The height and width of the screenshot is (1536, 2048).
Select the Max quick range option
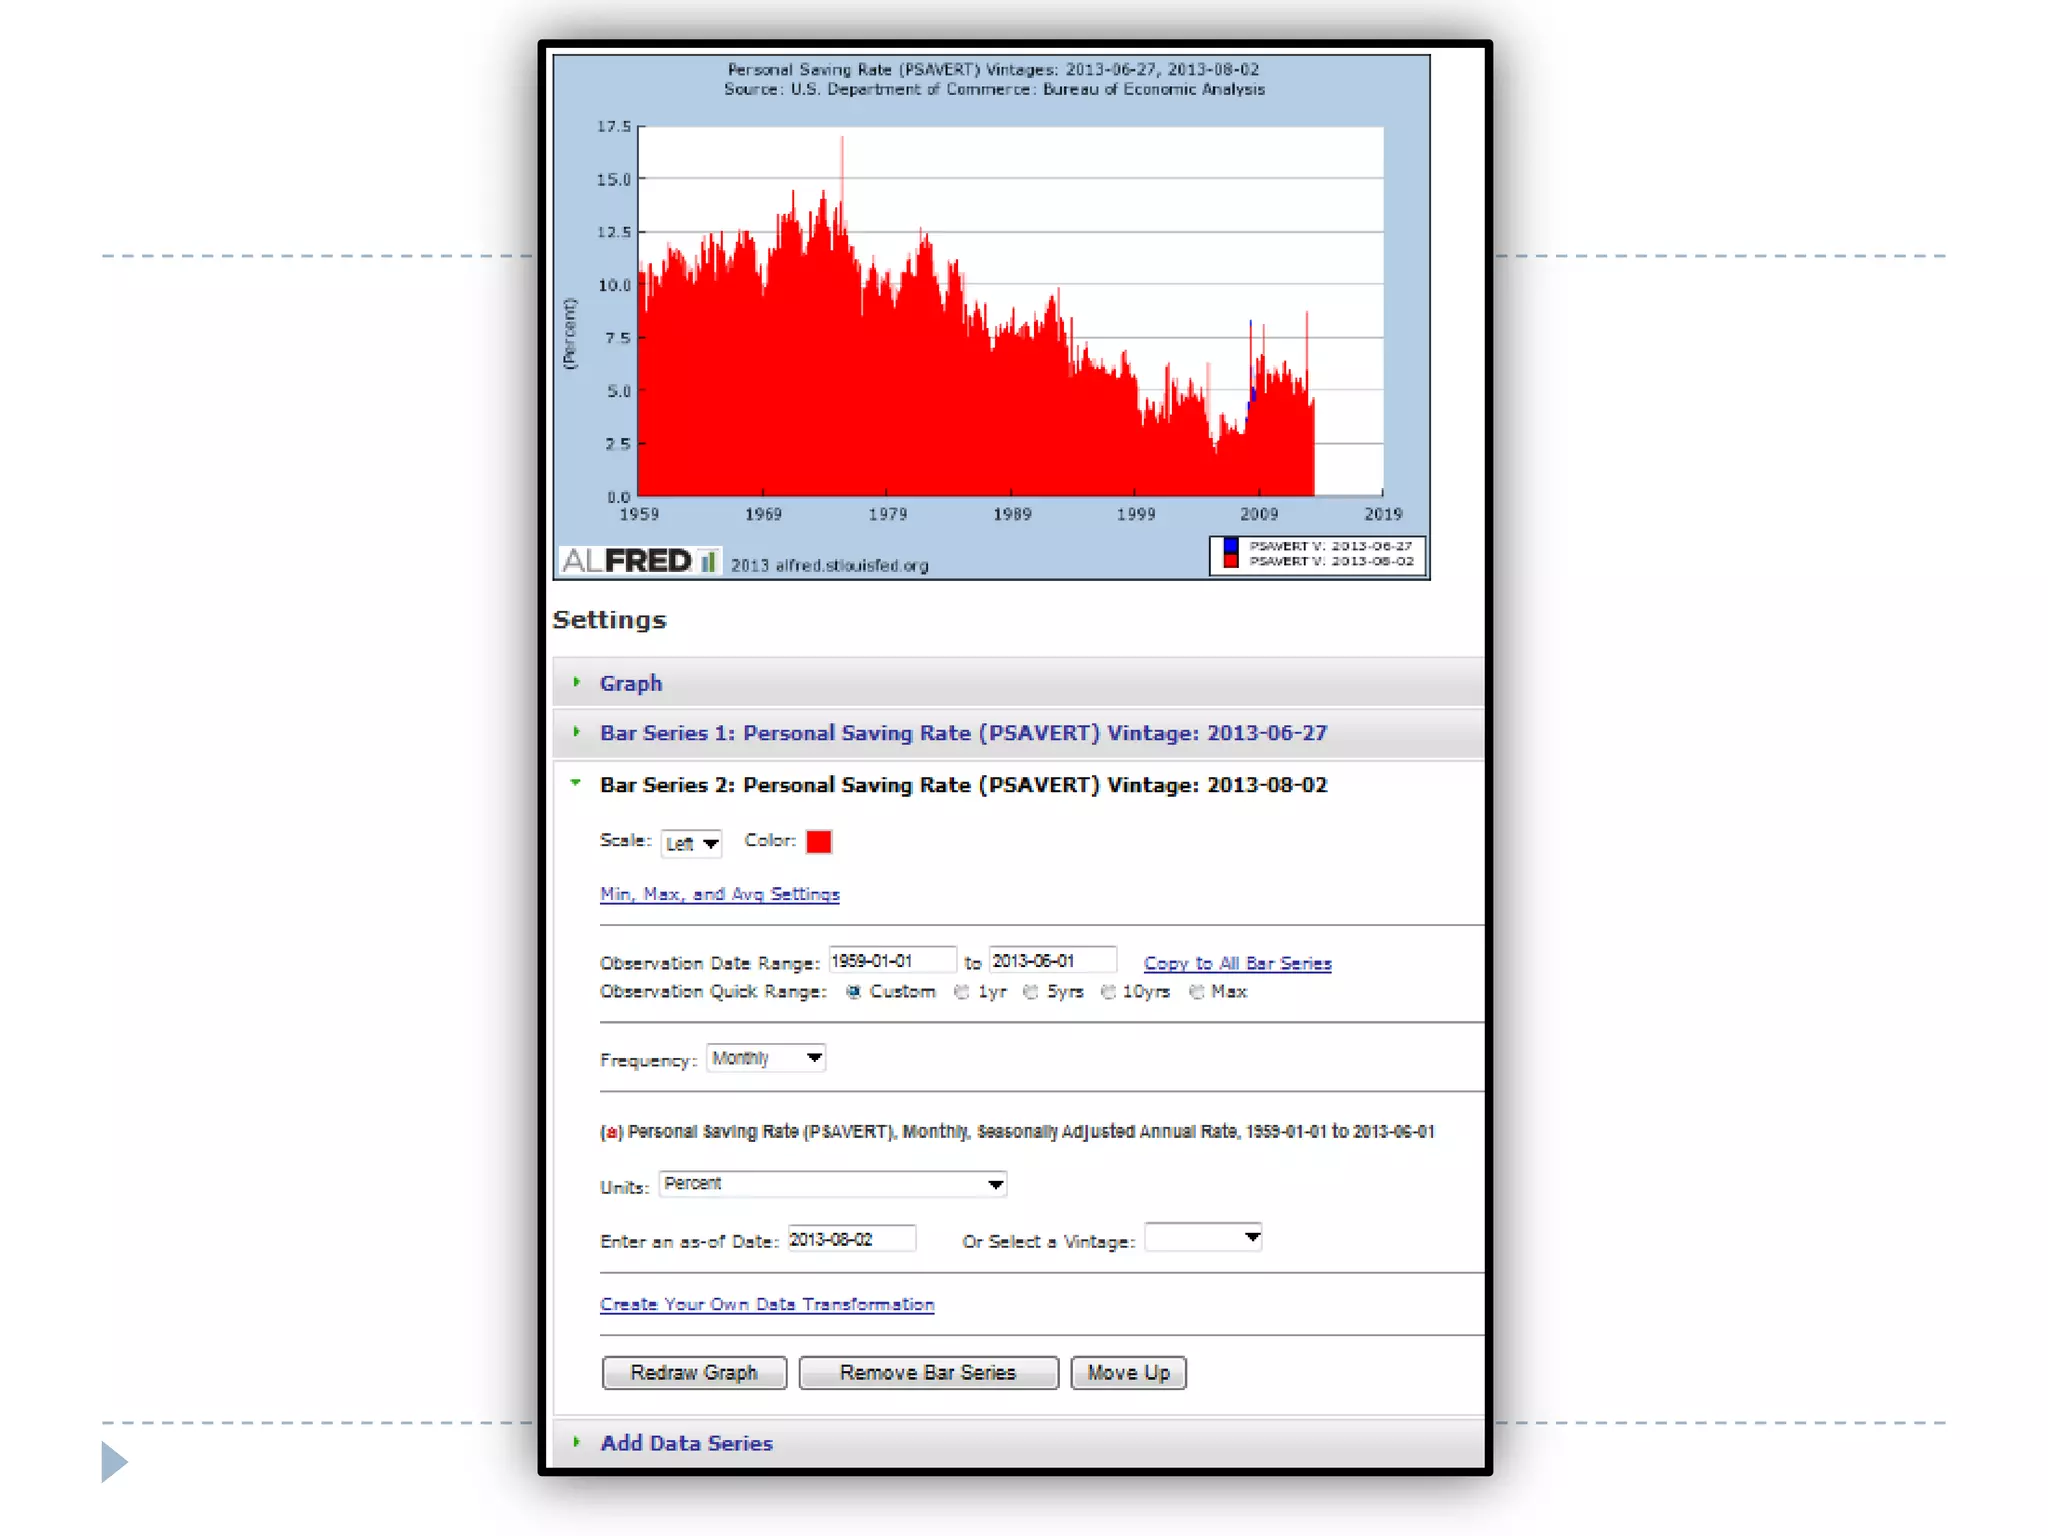click(1197, 992)
